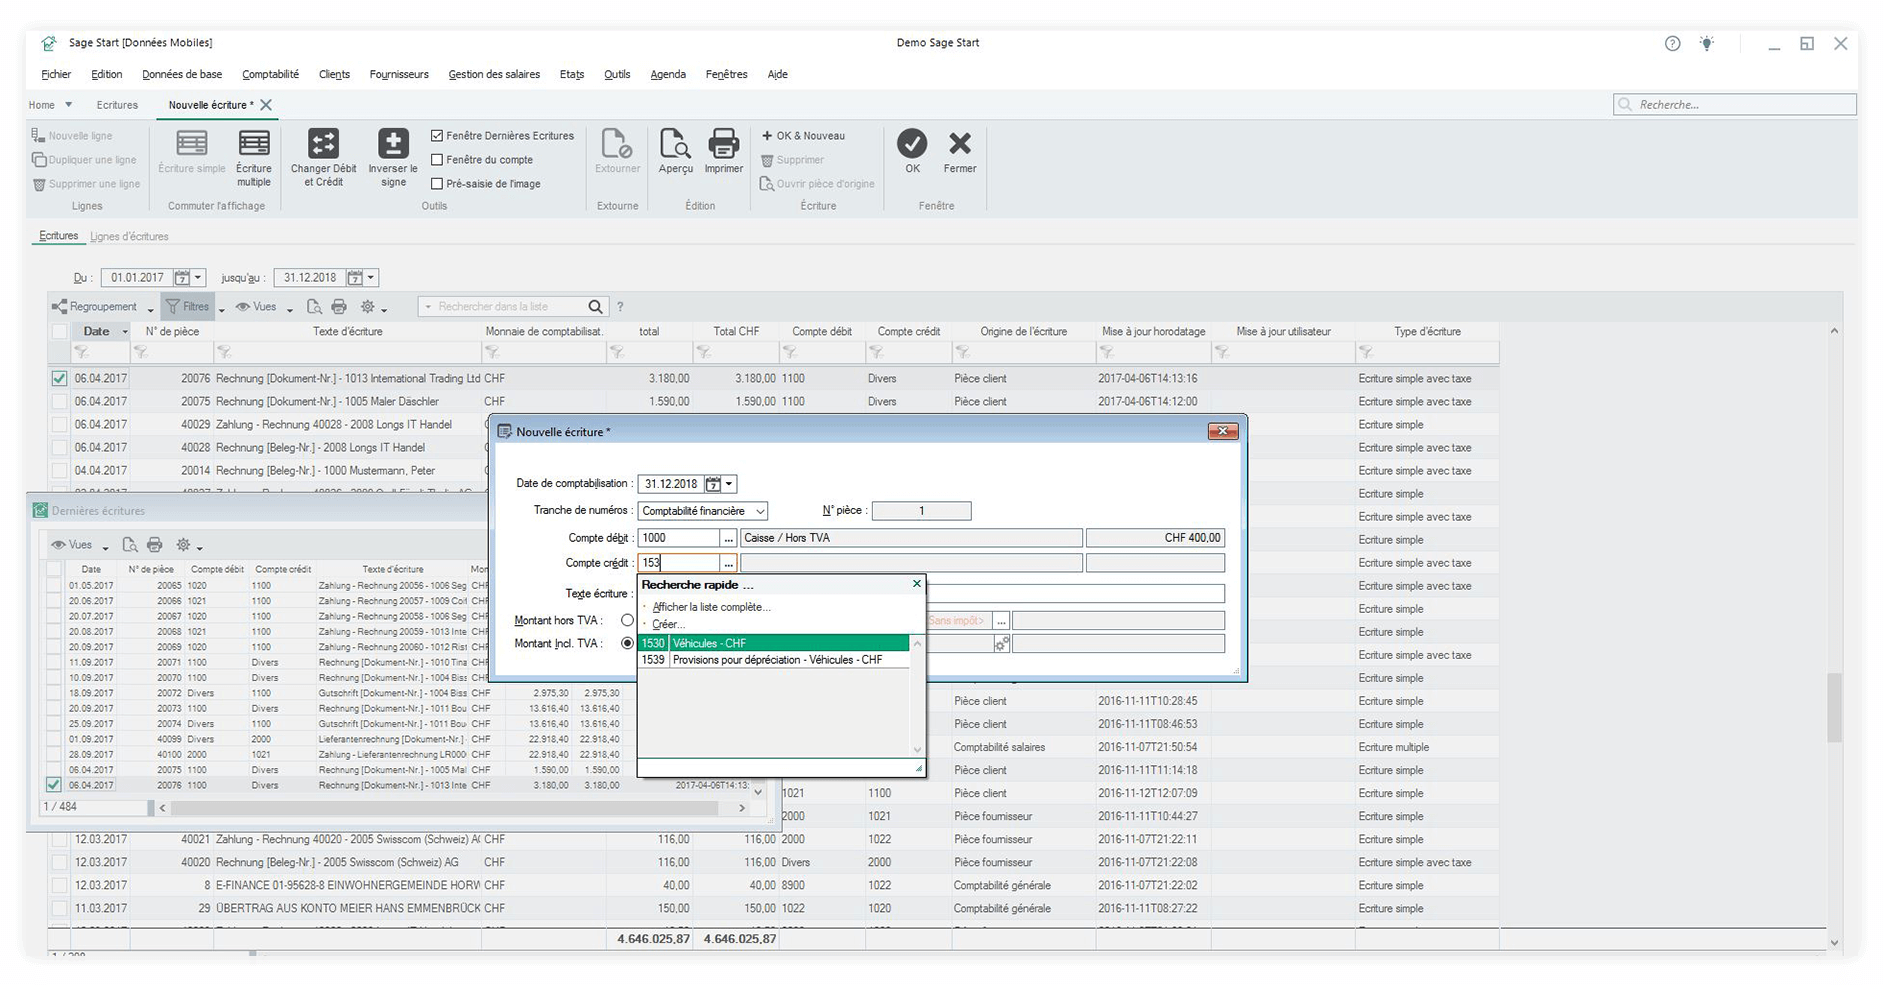Select 1539 Provisions pour dépréciation result

tap(774, 660)
